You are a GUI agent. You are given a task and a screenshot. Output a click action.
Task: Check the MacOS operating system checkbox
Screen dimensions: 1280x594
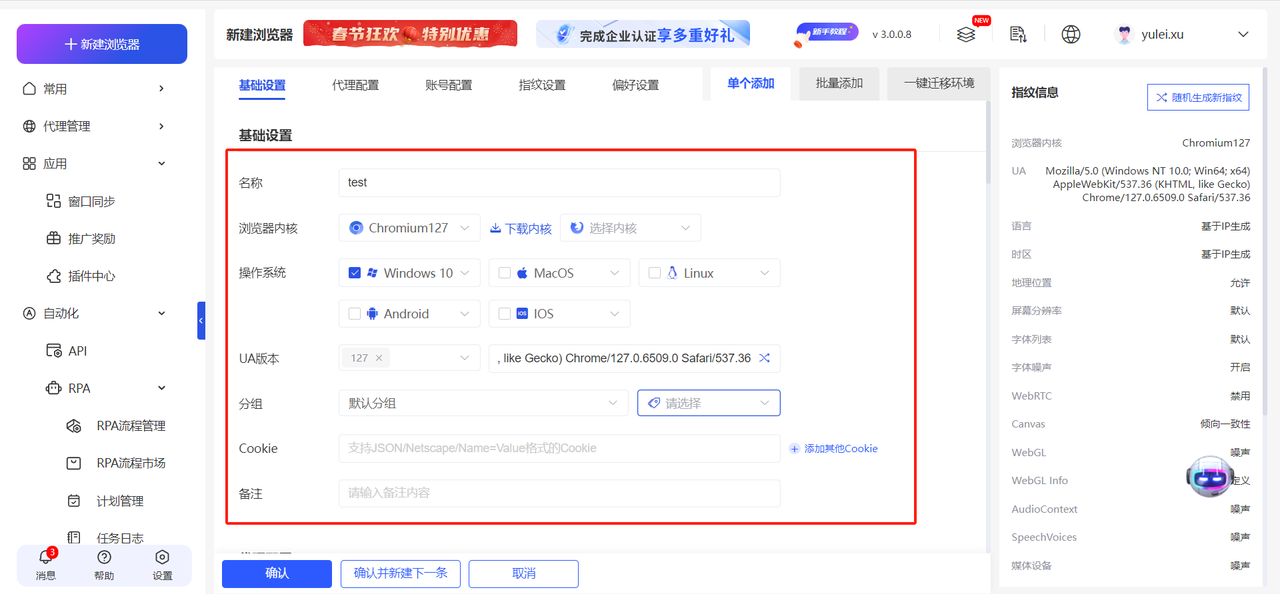[x=504, y=272]
